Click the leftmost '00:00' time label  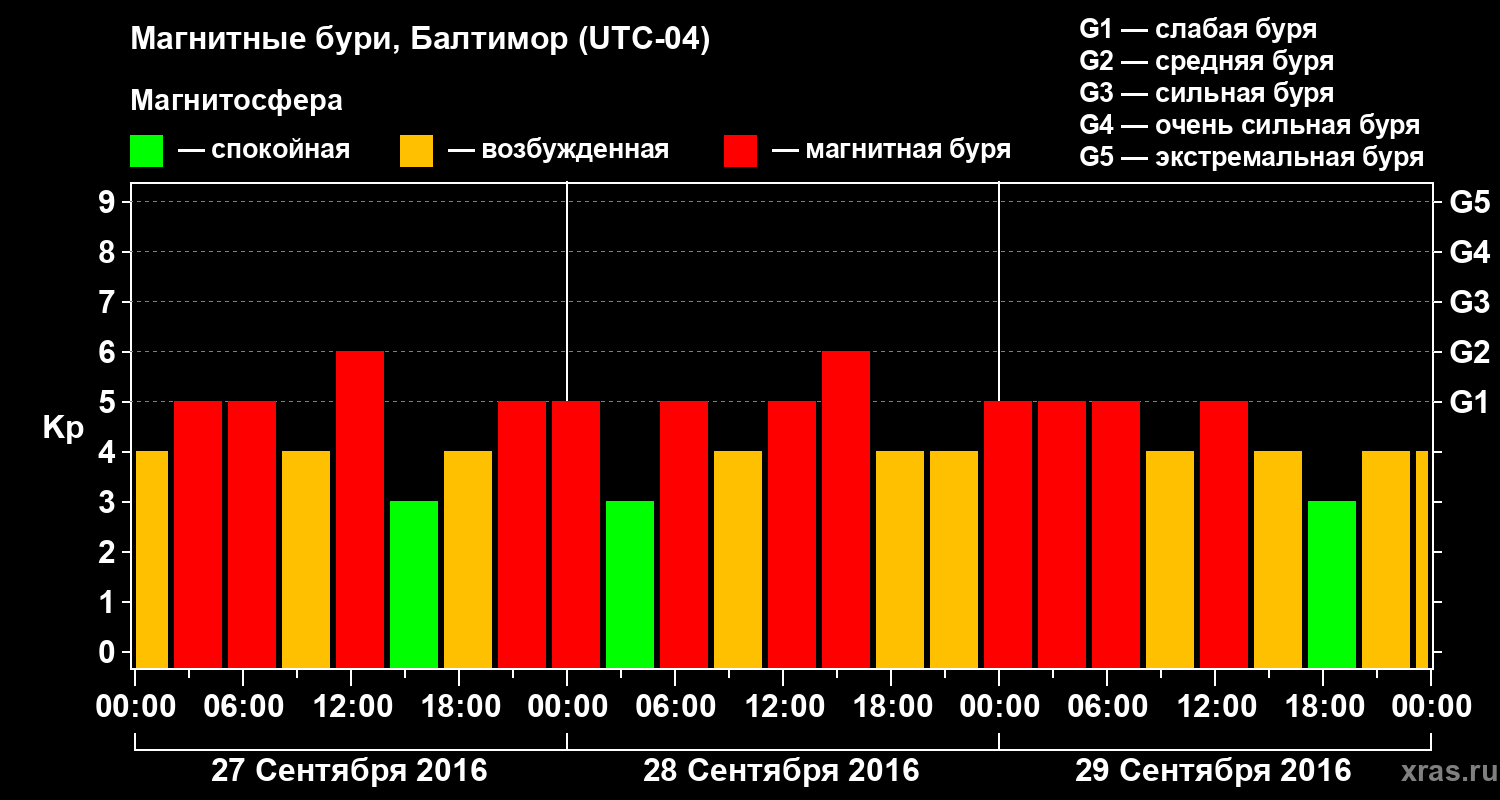(x=135, y=707)
